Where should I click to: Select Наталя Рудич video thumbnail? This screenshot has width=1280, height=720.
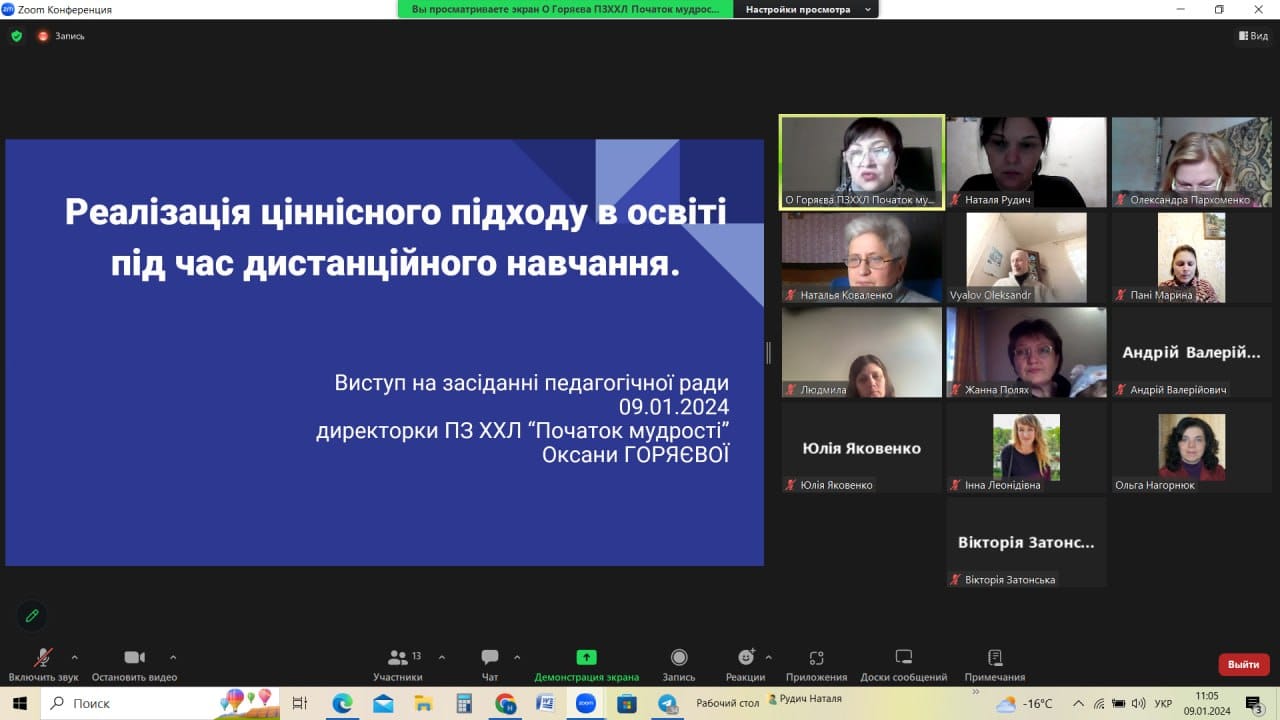[1026, 161]
